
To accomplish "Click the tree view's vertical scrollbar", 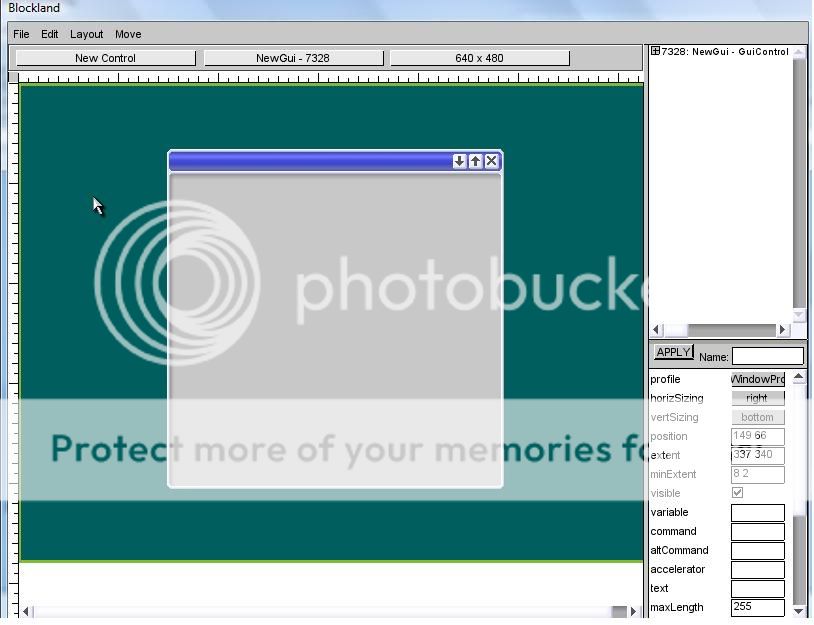I will pyautogui.click(x=799, y=184).
